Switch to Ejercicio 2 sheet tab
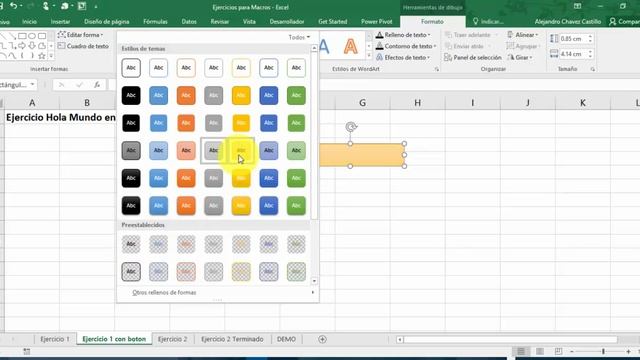 click(173, 339)
